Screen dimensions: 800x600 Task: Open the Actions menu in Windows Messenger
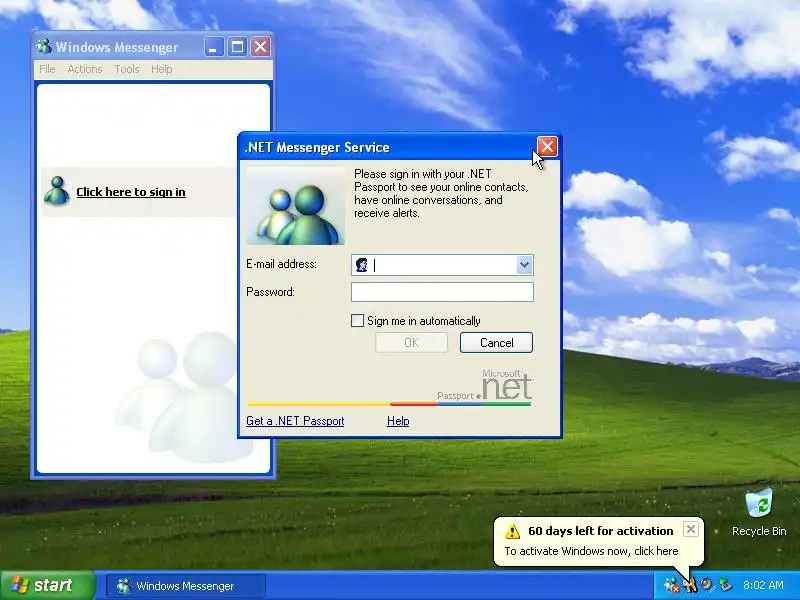pyautogui.click(x=85, y=69)
